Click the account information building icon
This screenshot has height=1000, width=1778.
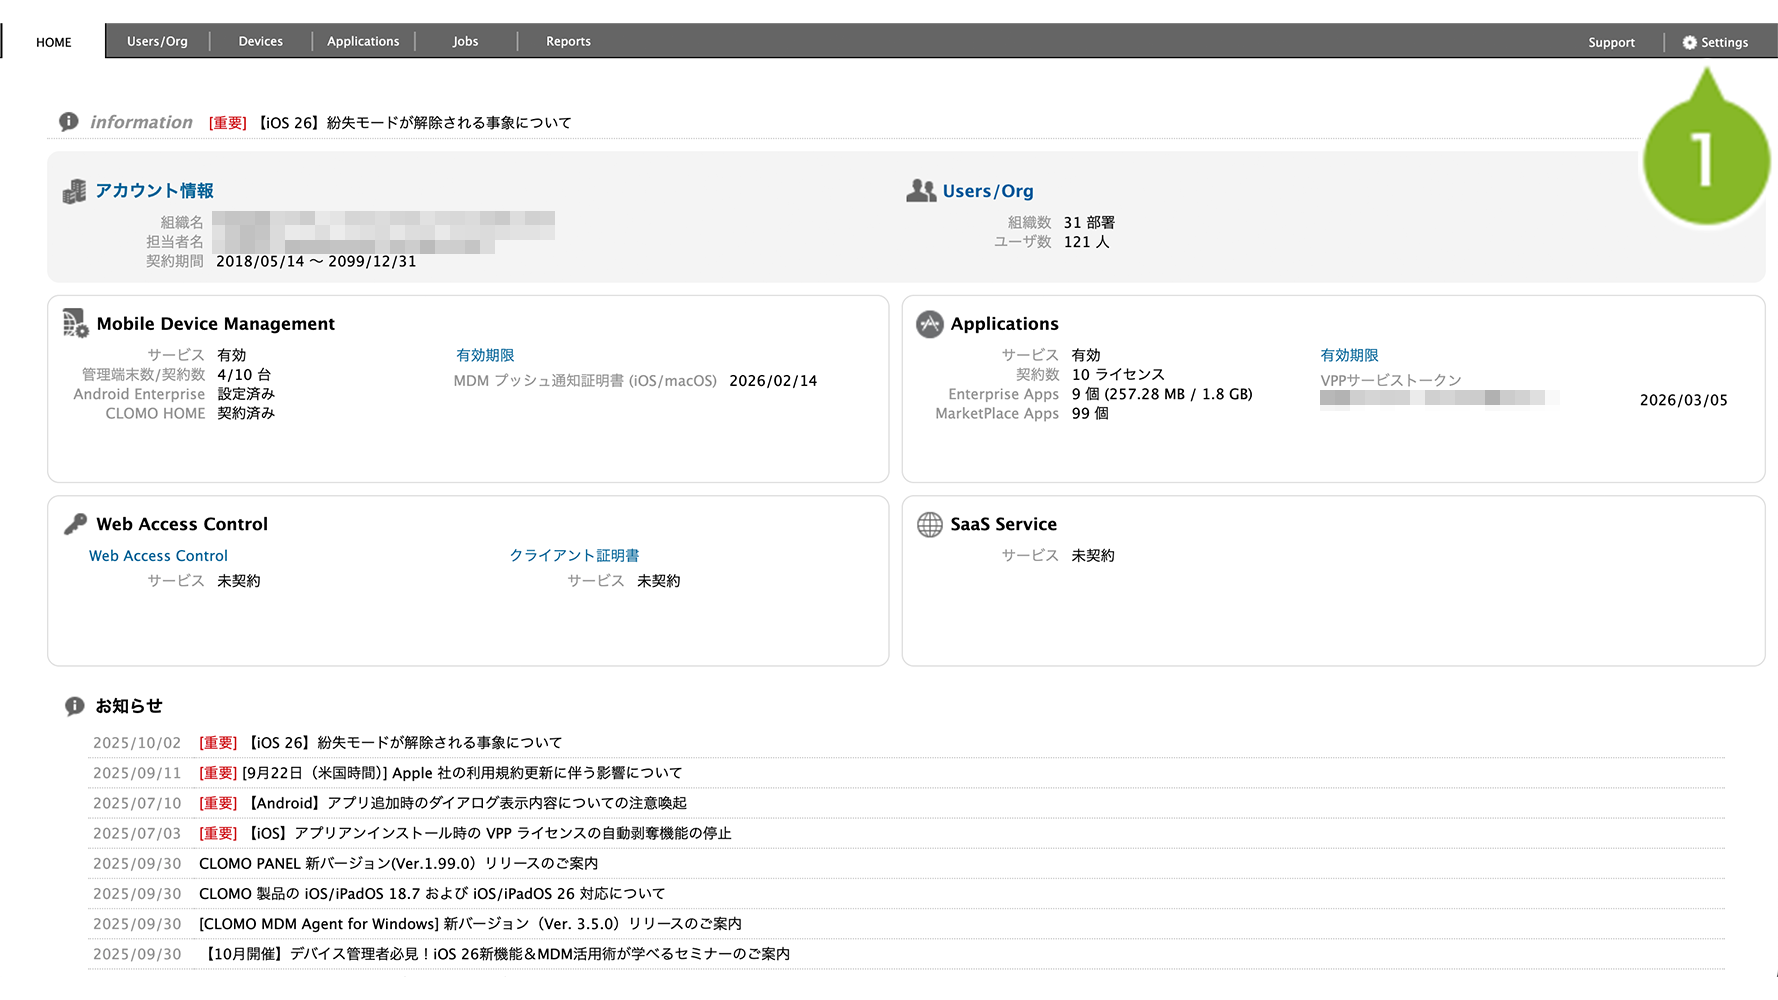pos(74,191)
